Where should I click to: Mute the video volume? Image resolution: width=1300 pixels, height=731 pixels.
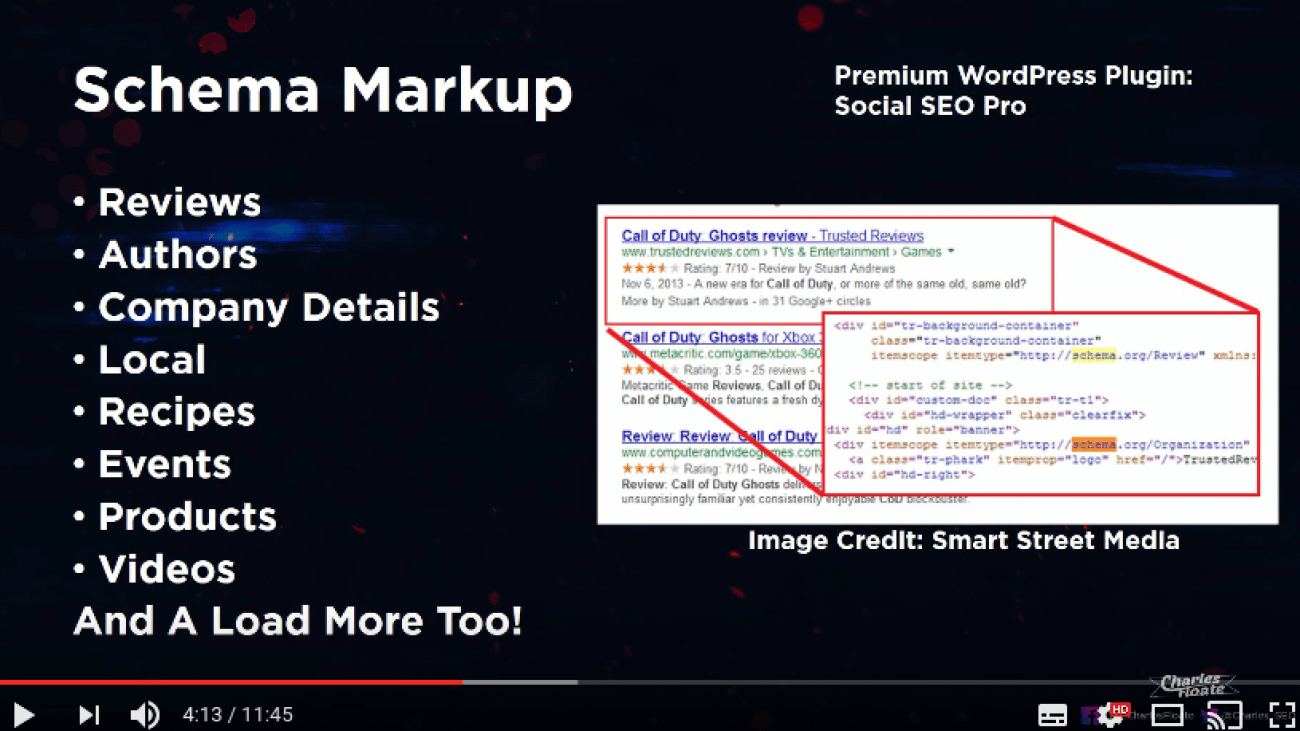[145, 715]
